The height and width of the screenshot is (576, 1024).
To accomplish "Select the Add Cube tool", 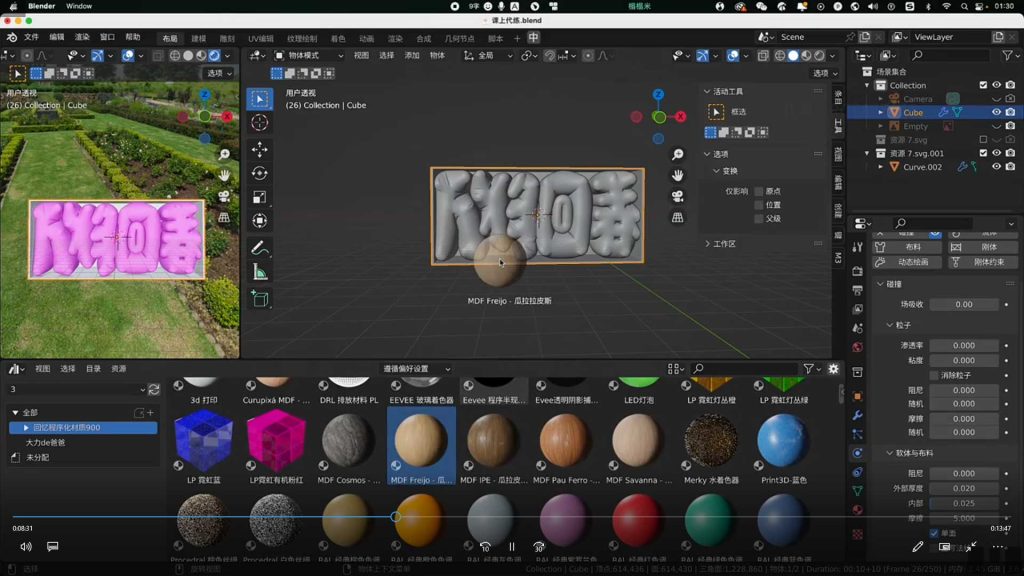I will (259, 298).
